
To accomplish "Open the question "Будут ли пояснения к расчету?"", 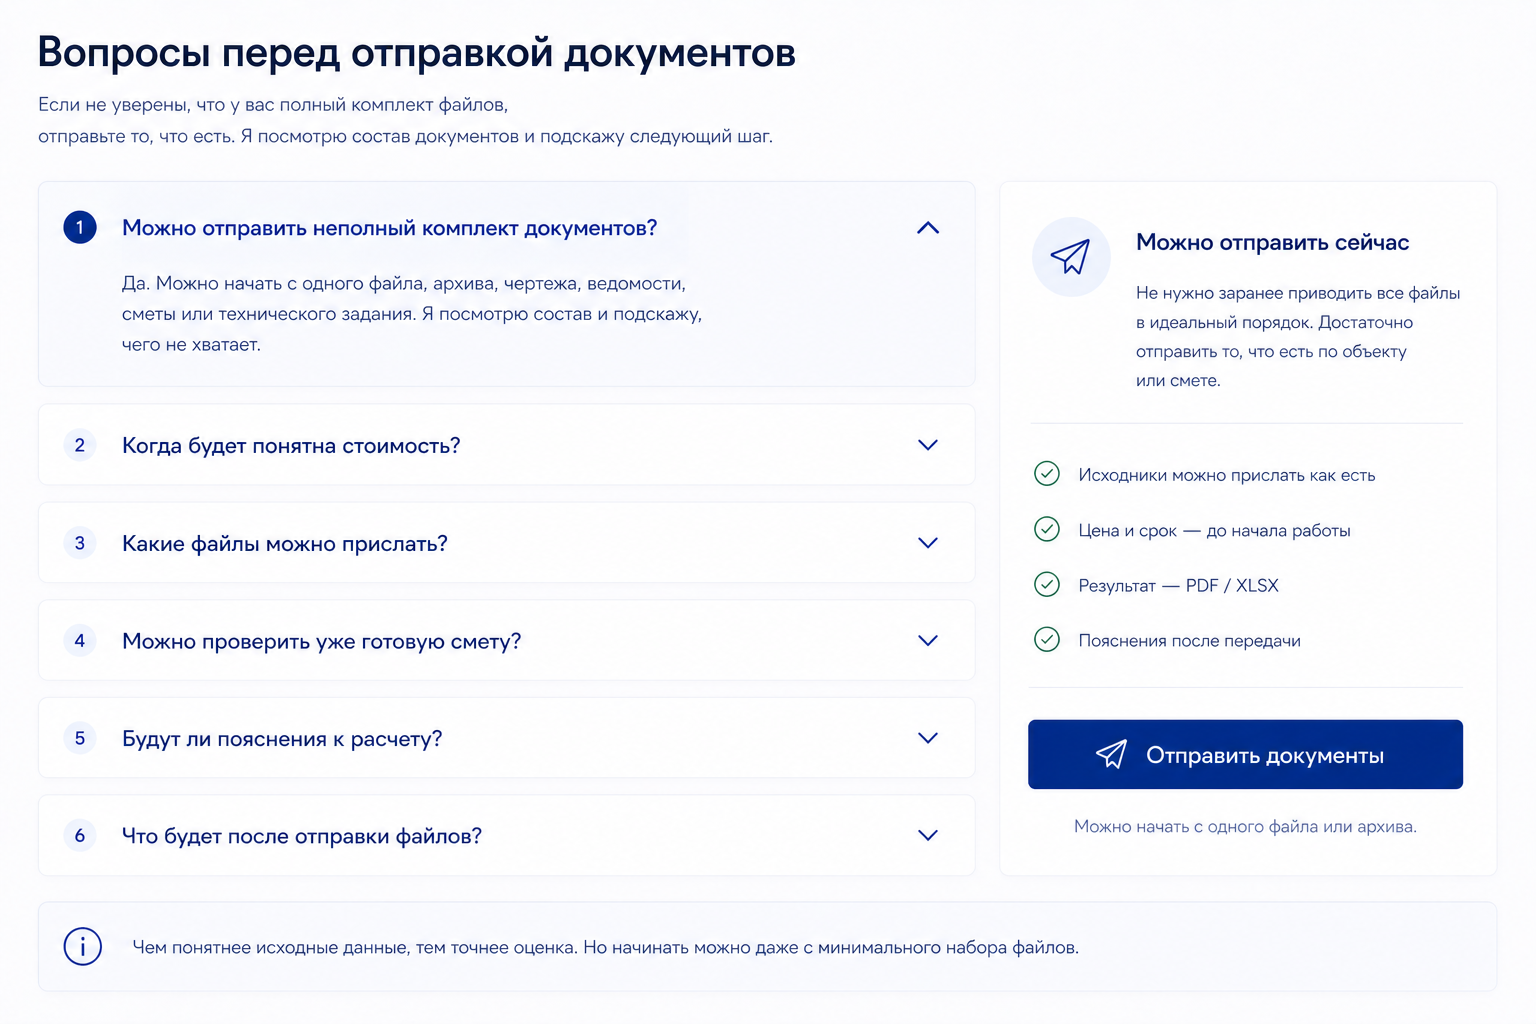I will (x=506, y=738).
